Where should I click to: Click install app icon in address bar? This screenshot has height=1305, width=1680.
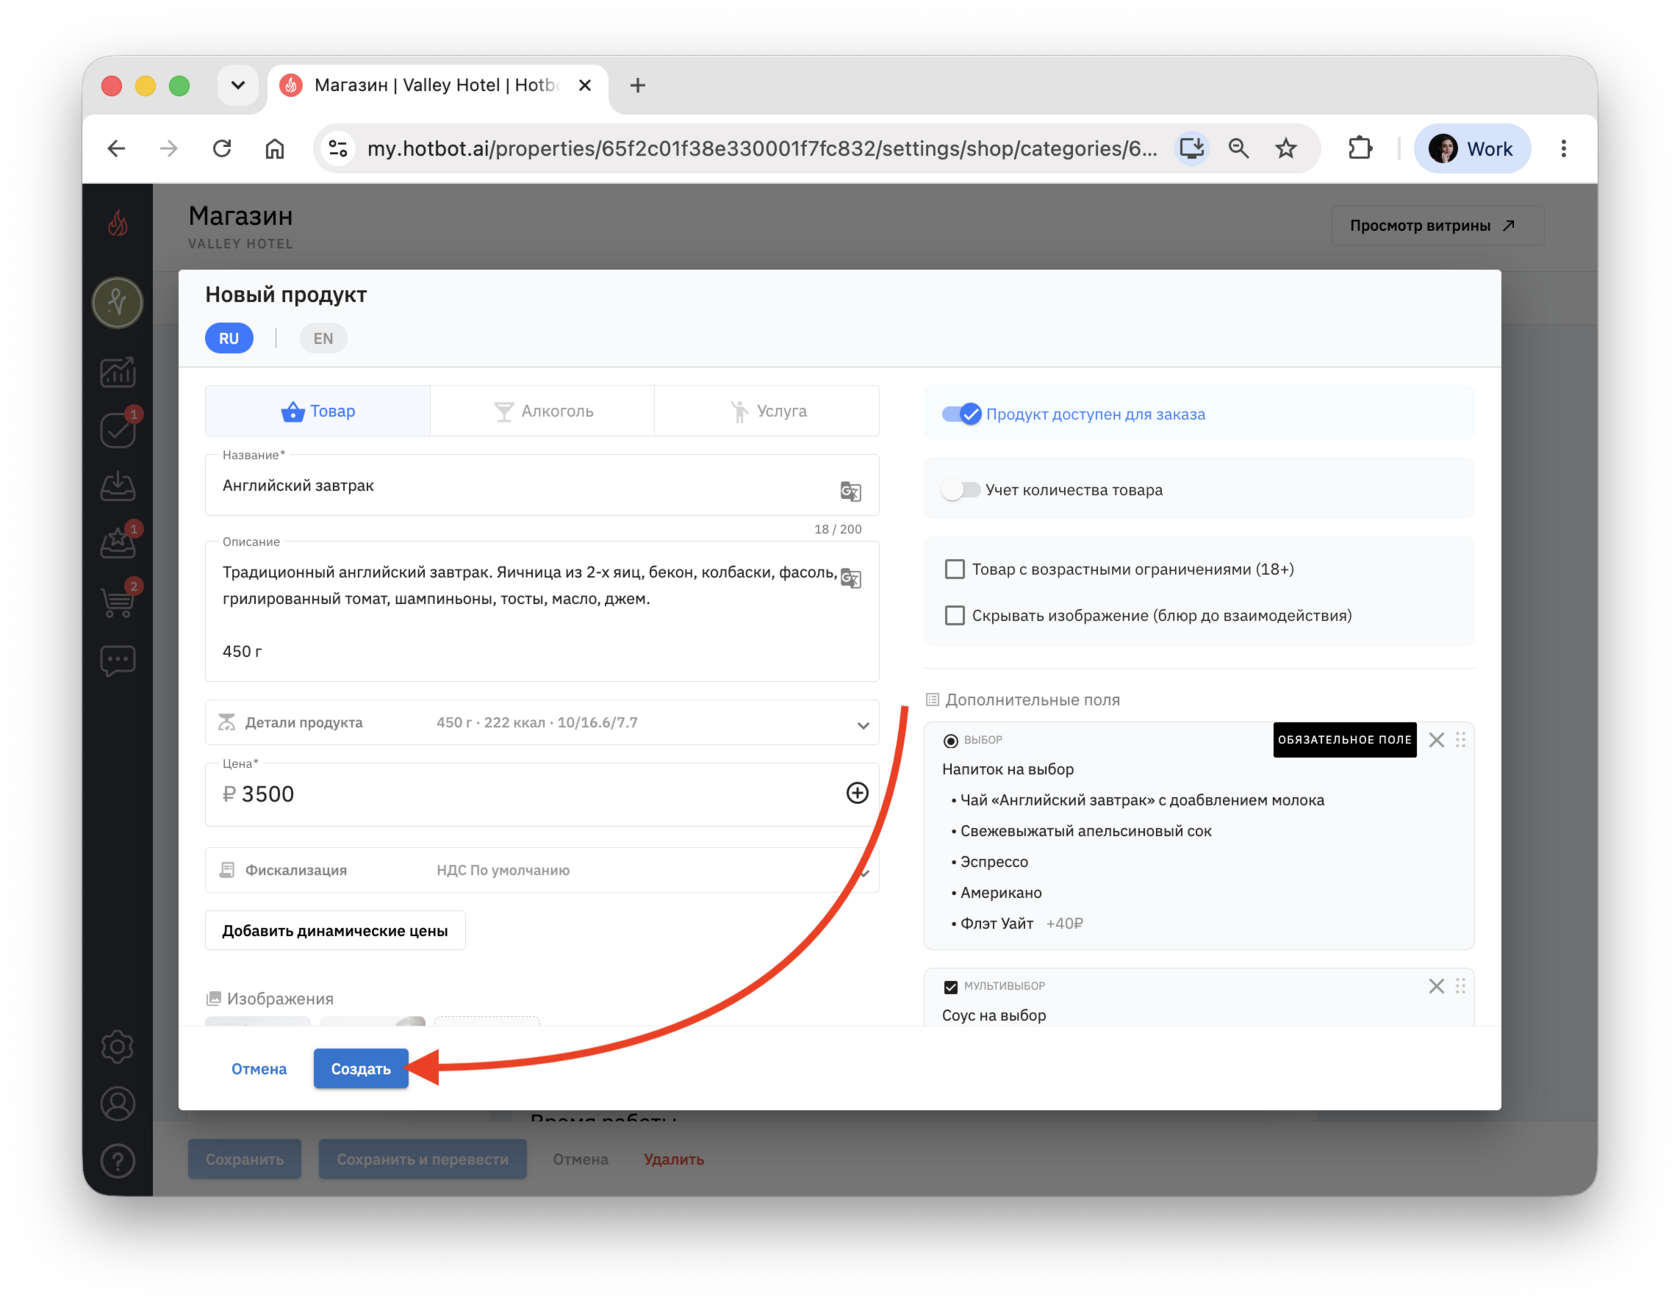click(x=1192, y=149)
